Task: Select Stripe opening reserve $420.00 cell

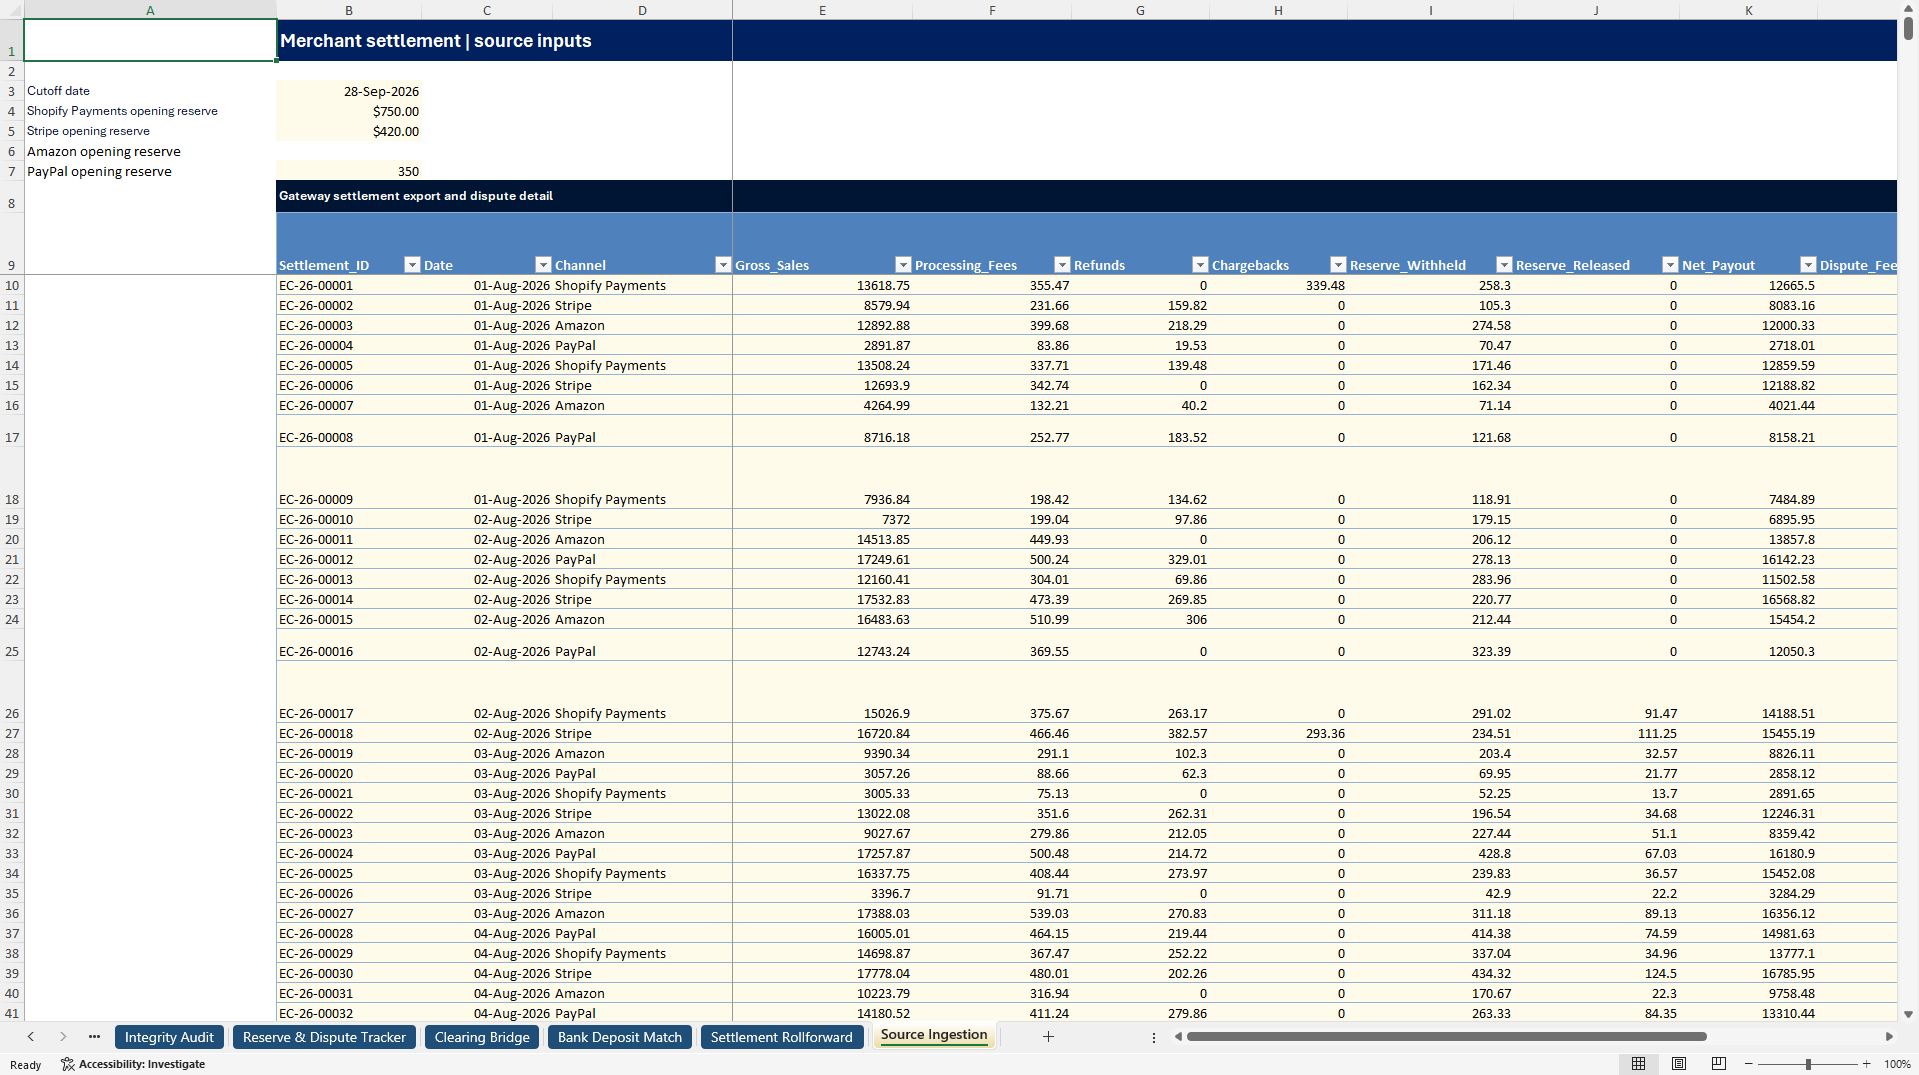Action: (x=349, y=131)
